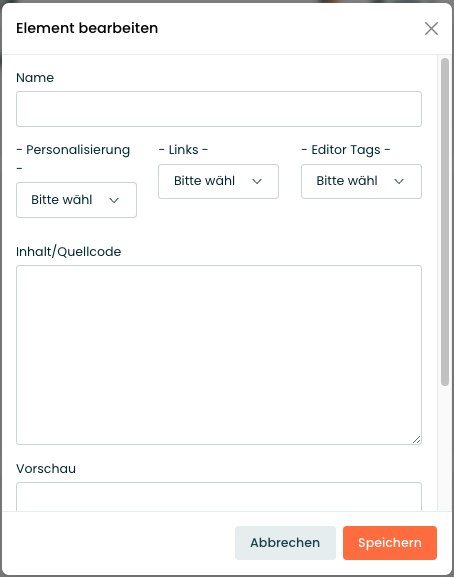Save changes with the Speichern button
Screen dimensions: 454x577
(x=390, y=543)
